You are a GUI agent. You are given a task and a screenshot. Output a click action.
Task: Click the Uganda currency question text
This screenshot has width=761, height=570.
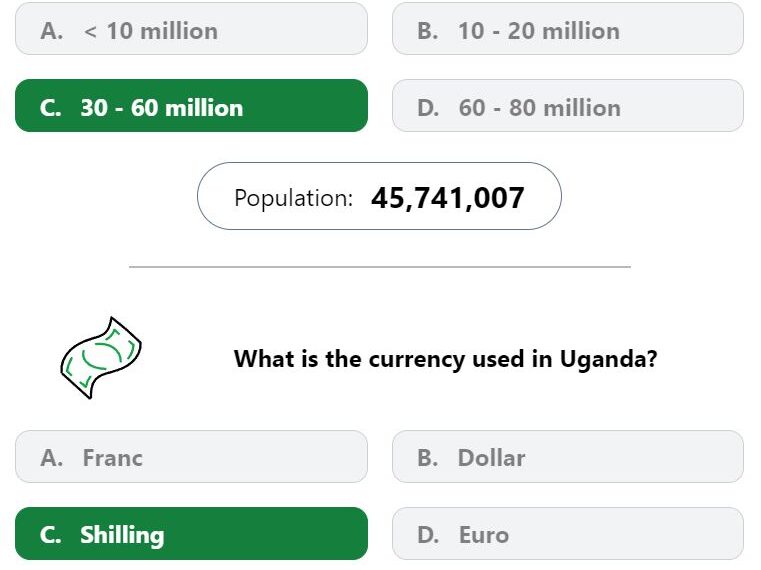[445, 358]
